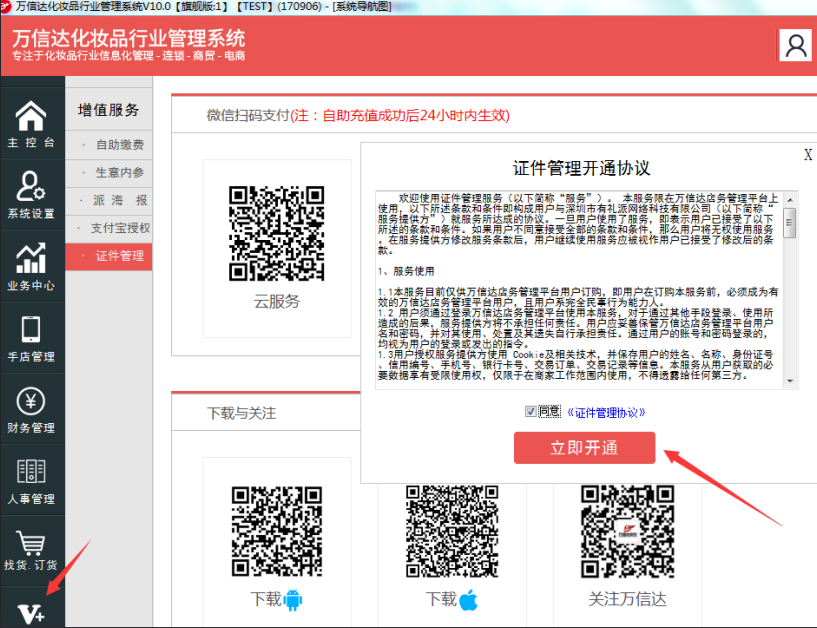Click the 云服务 label
Image resolution: width=817 pixels, height=628 pixels.
[277, 301]
